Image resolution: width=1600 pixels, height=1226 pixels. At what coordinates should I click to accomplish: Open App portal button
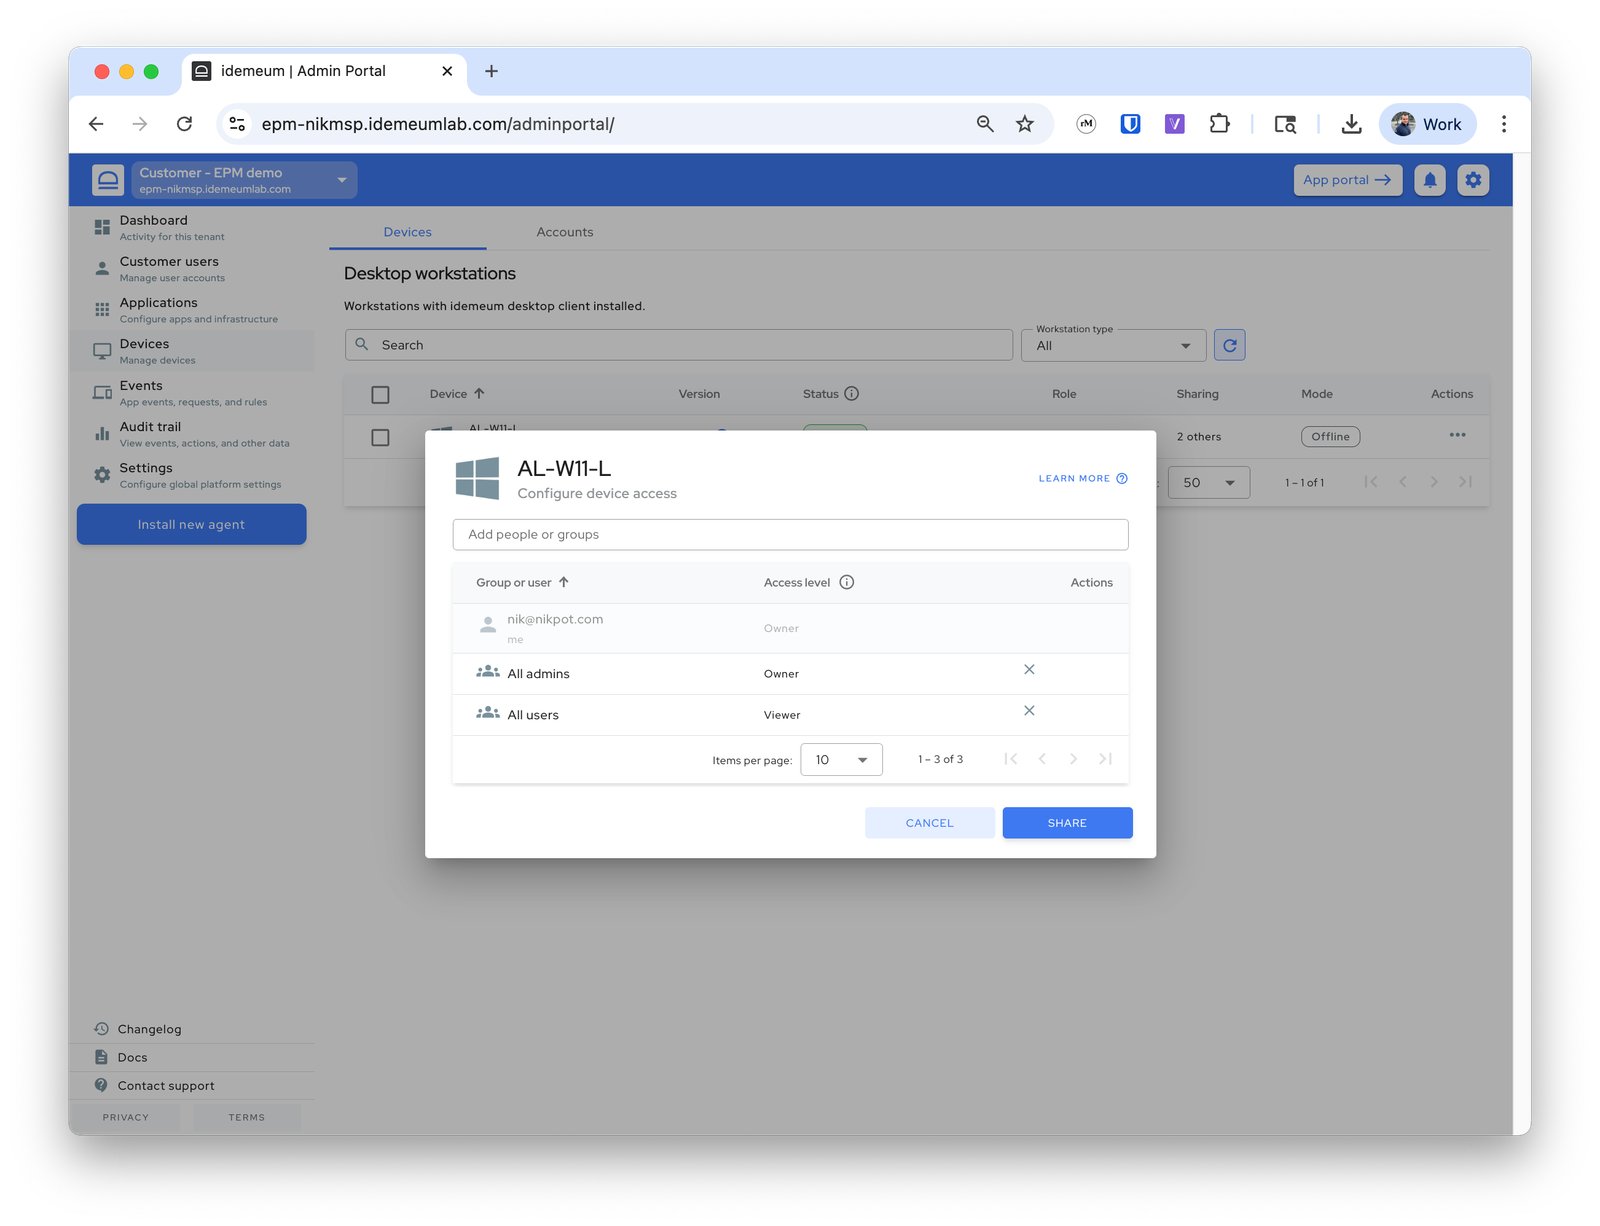[x=1347, y=180]
